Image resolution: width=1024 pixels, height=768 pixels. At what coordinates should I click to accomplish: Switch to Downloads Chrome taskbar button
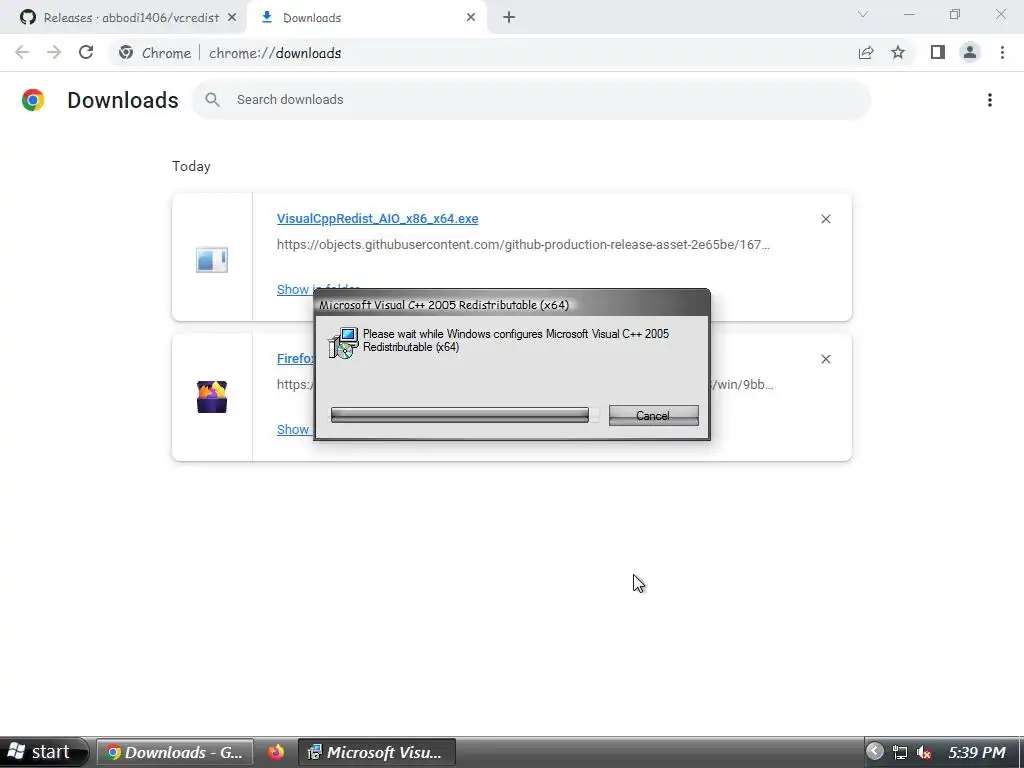click(x=175, y=752)
